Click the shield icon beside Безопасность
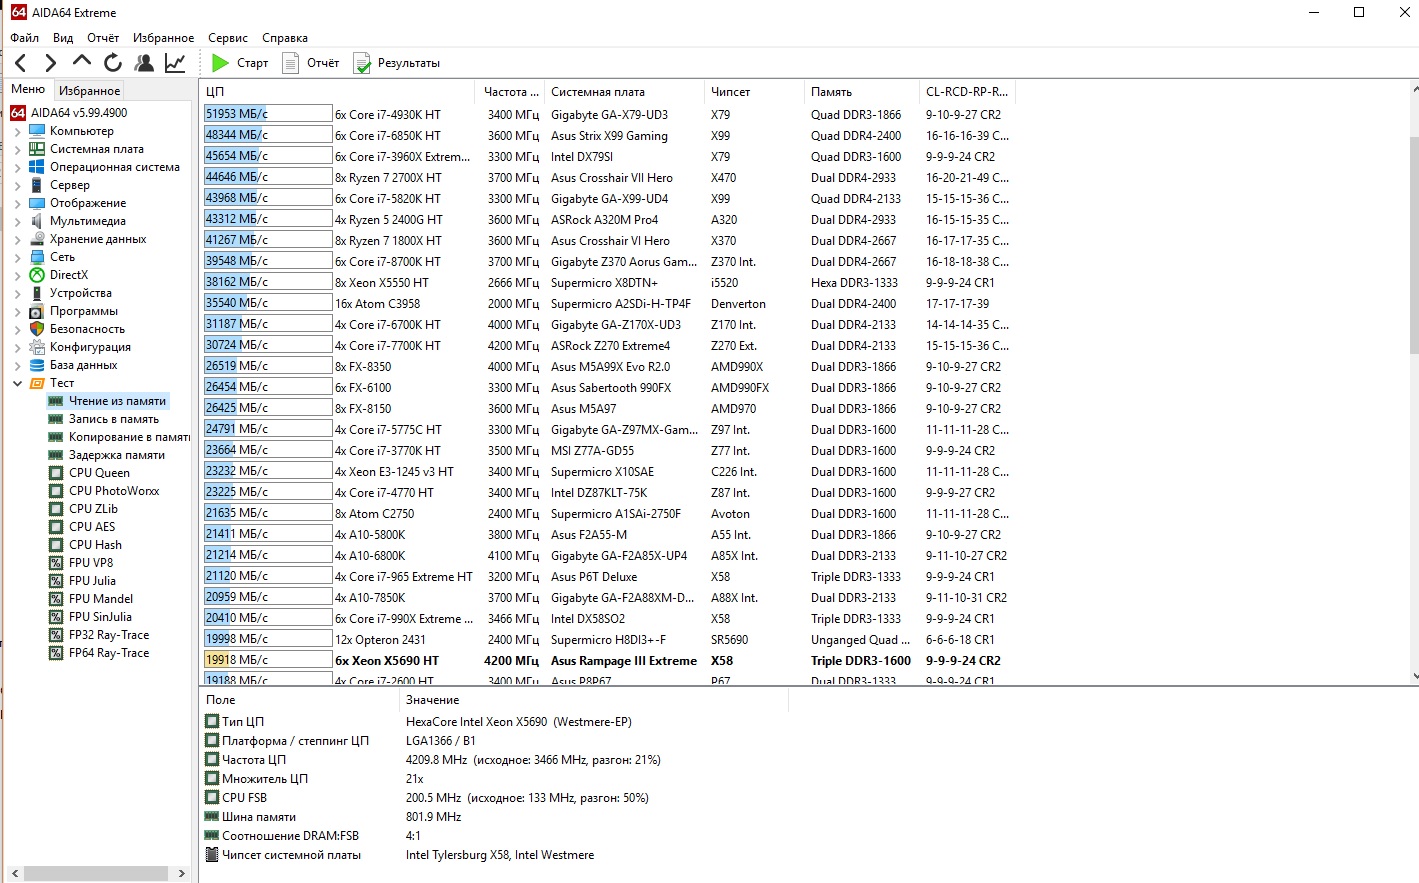This screenshot has height=883, width=1419. [x=37, y=329]
